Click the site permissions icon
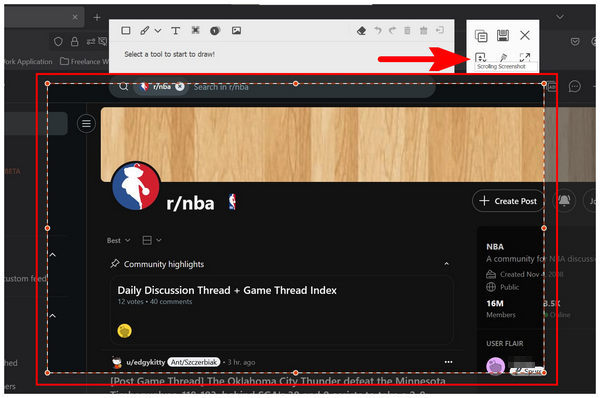 tap(91, 41)
